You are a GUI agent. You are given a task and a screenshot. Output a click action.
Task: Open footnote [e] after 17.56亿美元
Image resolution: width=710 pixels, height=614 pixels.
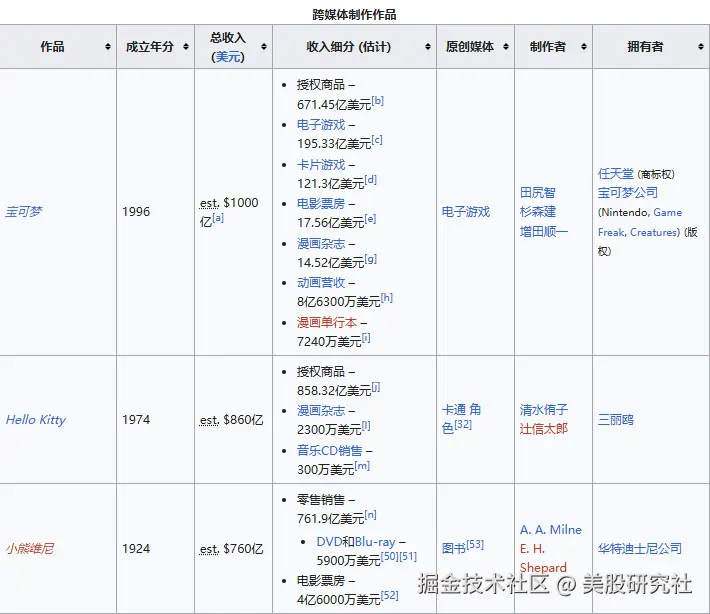(370, 219)
